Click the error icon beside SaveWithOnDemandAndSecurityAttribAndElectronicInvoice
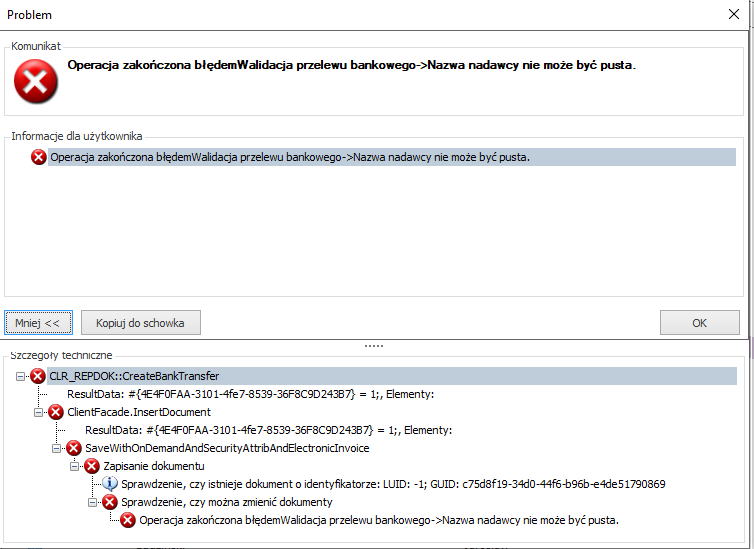The image size is (754, 549). [x=74, y=448]
